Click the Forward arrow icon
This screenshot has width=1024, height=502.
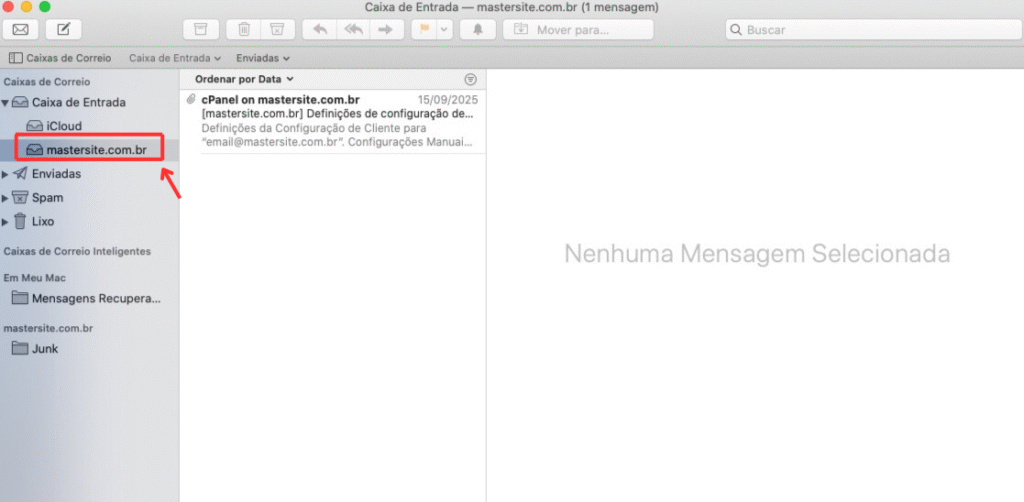(x=384, y=30)
